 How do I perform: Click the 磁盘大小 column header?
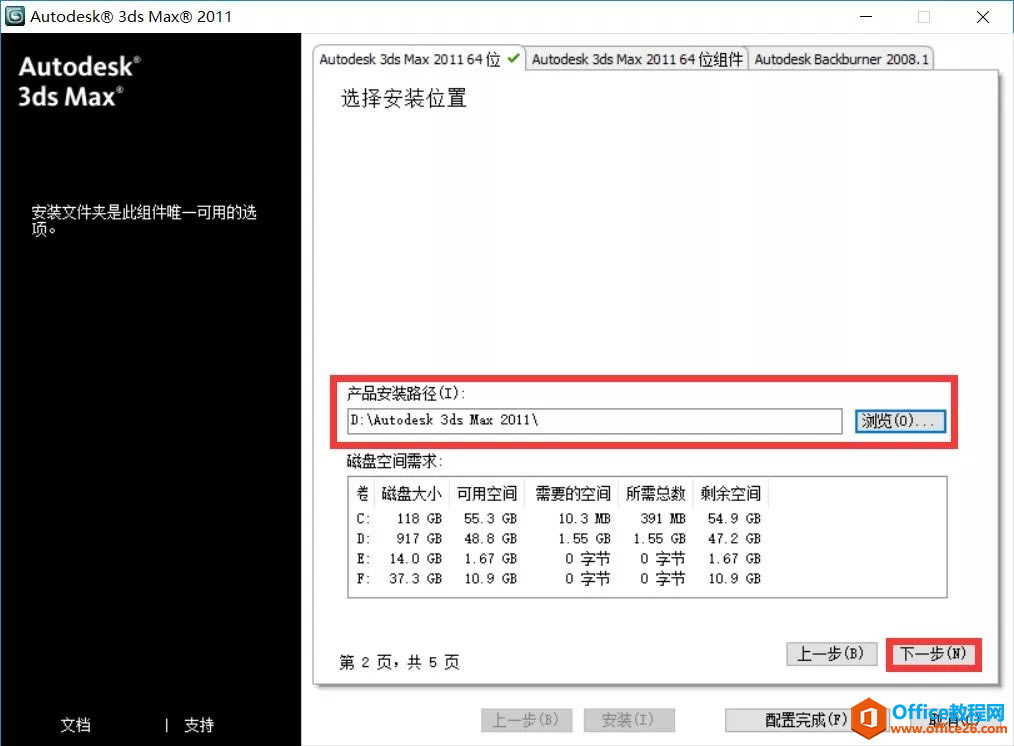tap(411, 494)
